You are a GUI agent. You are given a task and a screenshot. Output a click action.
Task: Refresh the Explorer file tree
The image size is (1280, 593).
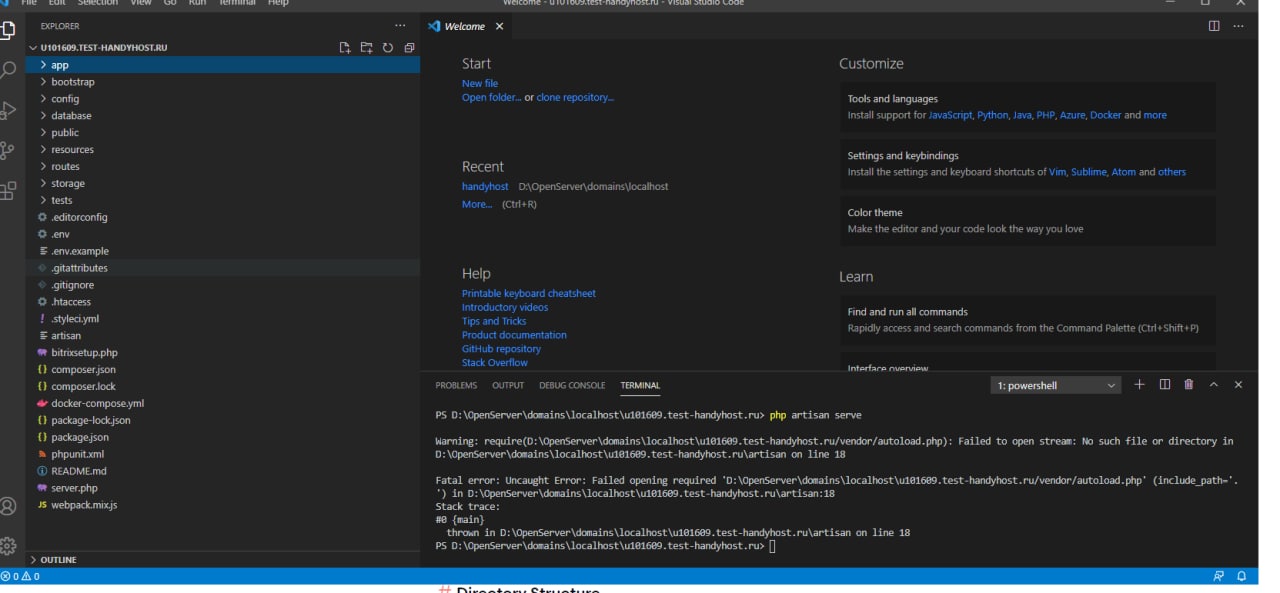tap(388, 47)
